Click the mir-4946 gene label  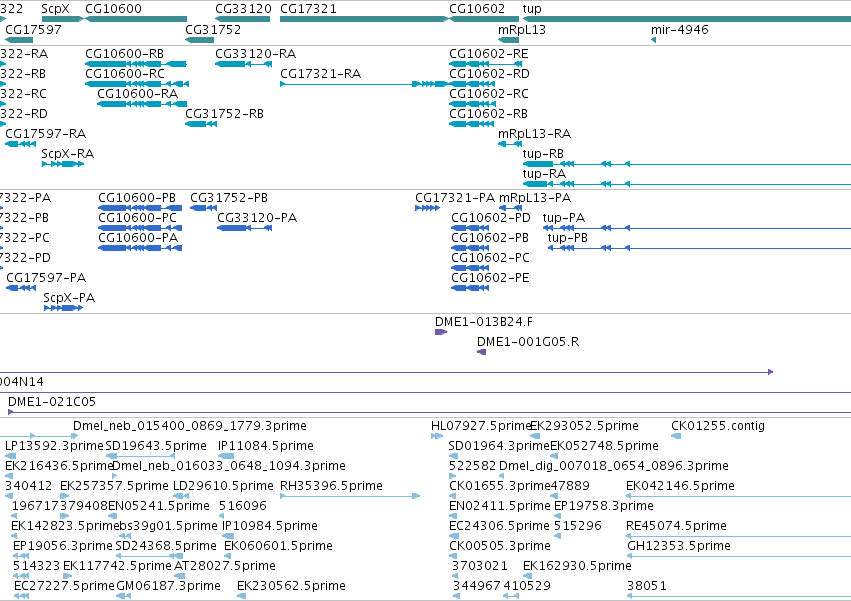pyautogui.click(x=679, y=30)
